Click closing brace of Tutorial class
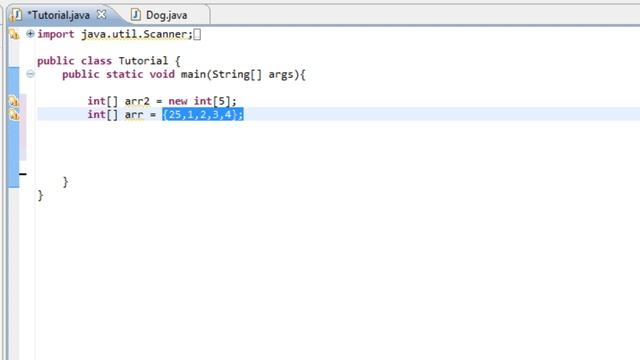The image size is (640, 360). (x=40, y=195)
